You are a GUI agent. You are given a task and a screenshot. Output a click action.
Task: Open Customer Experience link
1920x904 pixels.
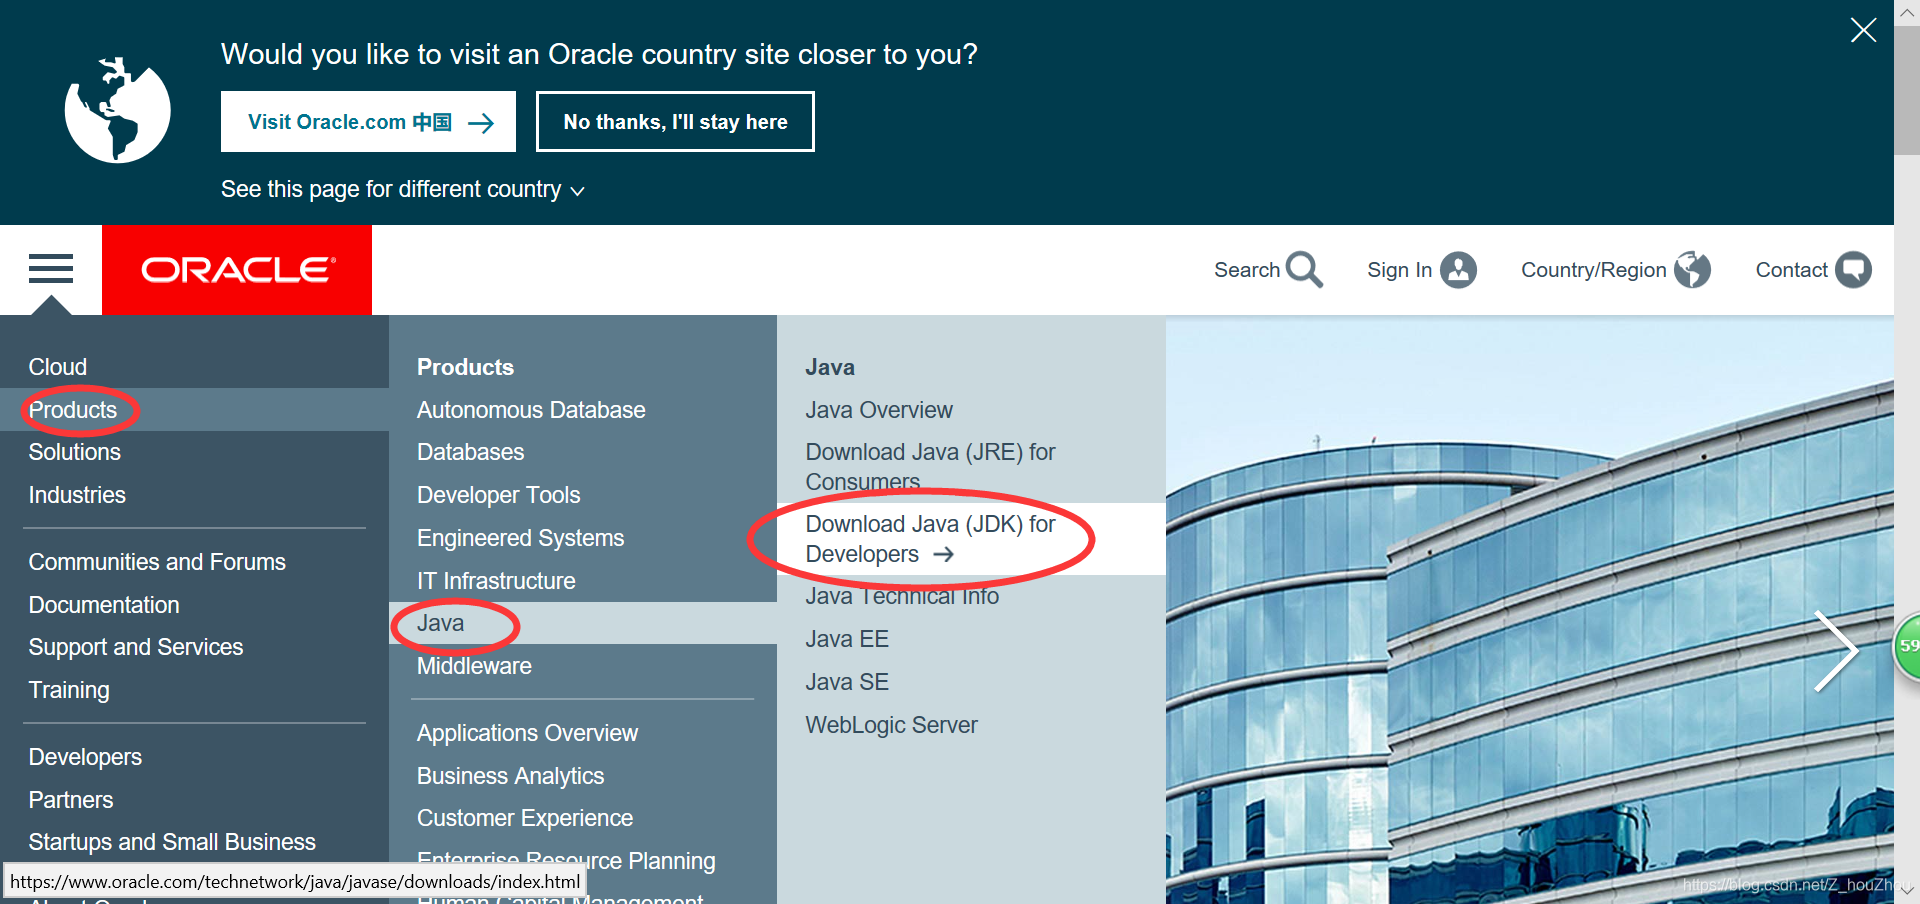tap(525, 818)
